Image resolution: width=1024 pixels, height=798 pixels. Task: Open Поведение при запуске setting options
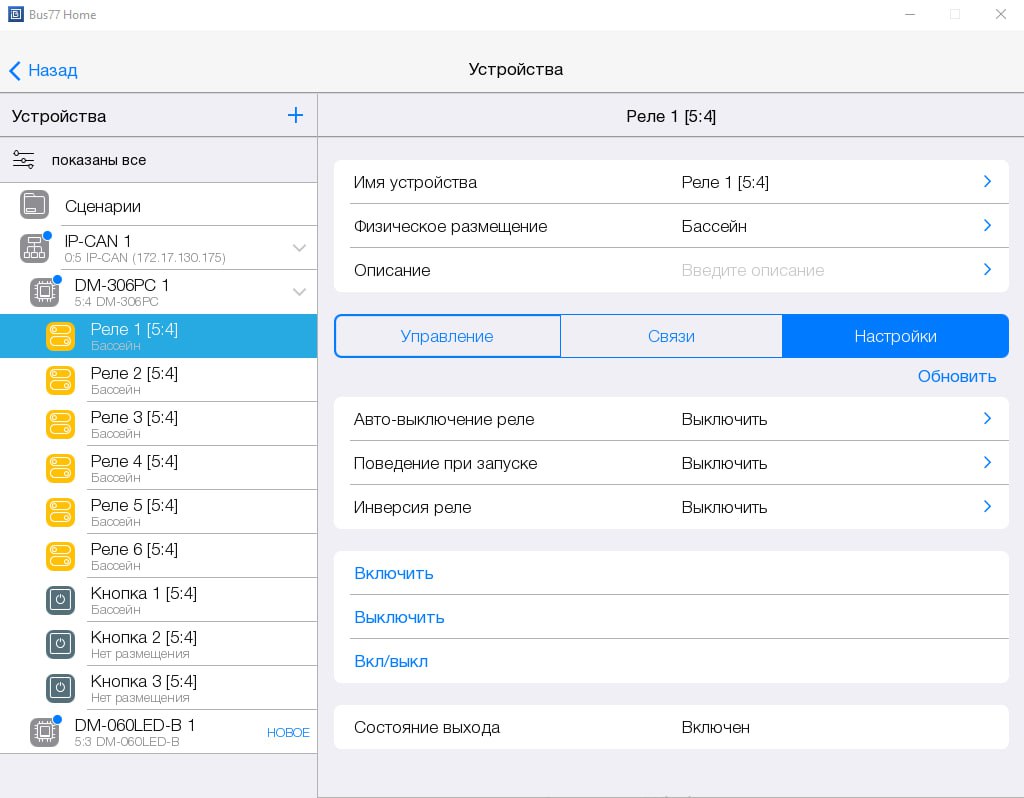[986, 463]
